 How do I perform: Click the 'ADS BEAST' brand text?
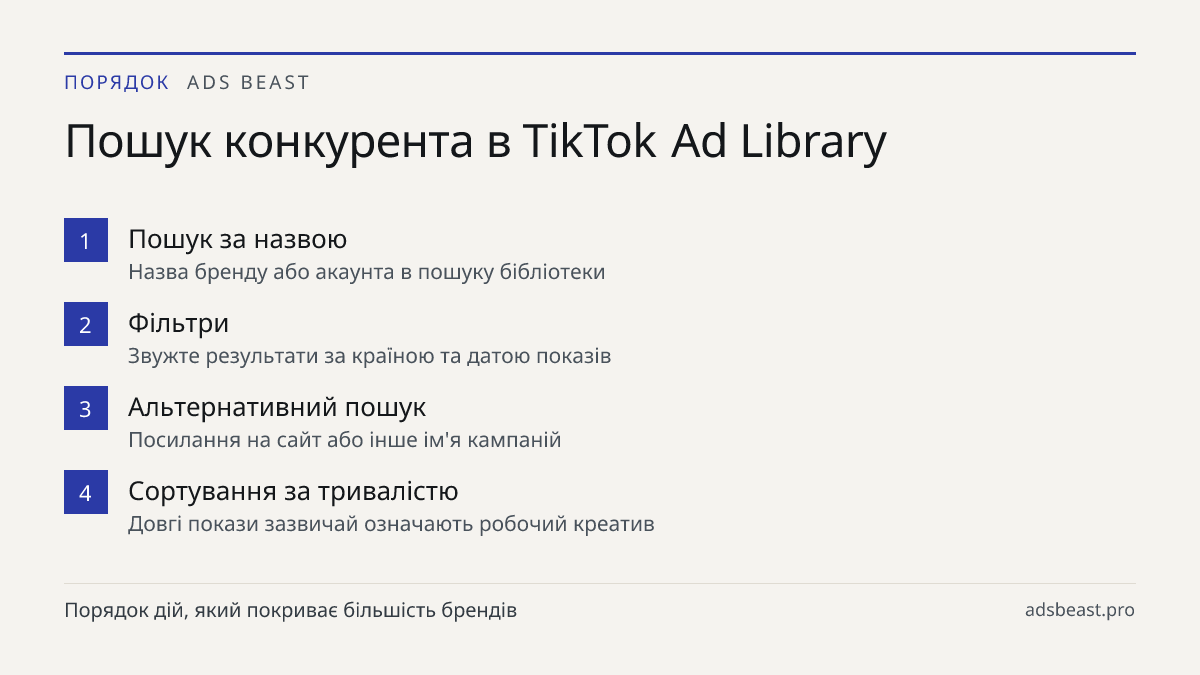249,83
